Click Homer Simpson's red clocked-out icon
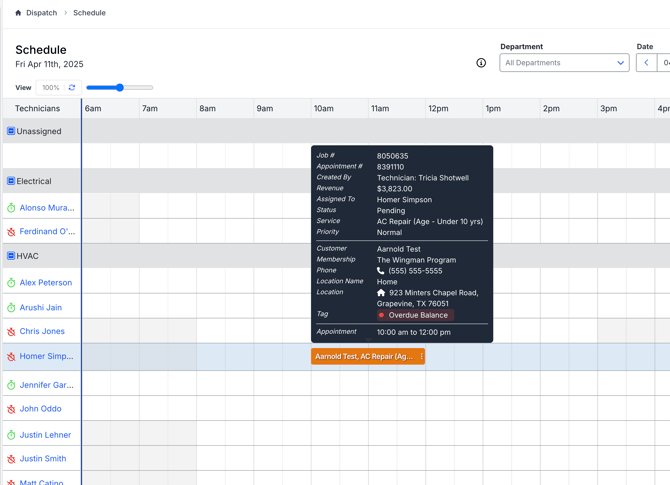Image resolution: width=670 pixels, height=485 pixels. (x=11, y=357)
